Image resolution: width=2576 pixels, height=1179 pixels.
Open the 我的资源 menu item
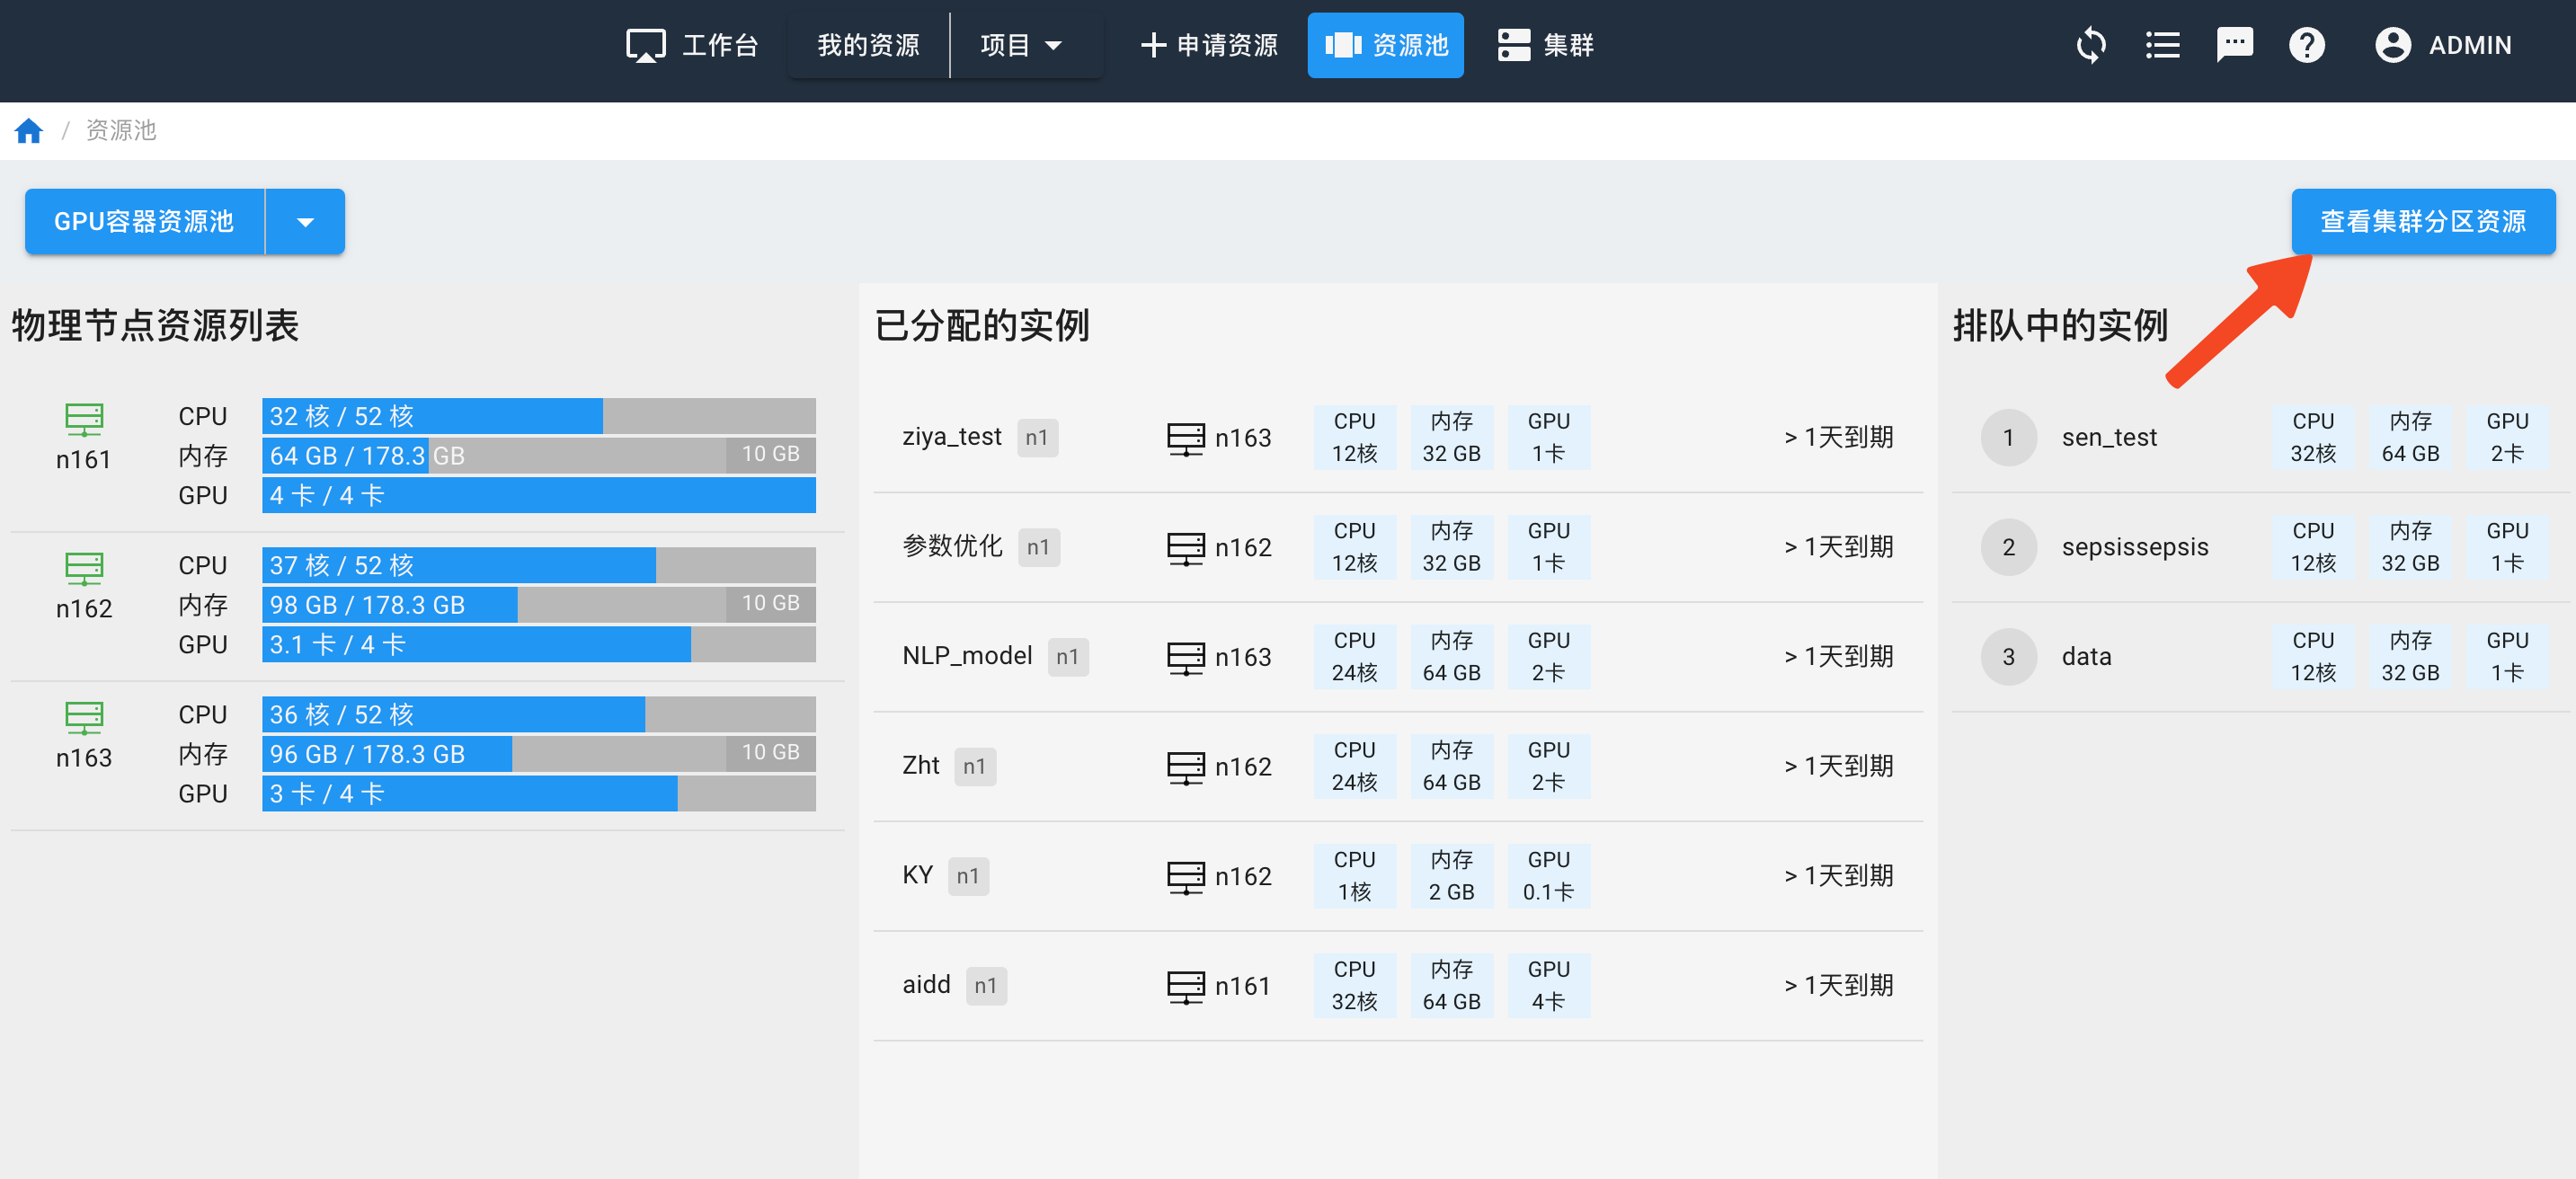pos(868,45)
